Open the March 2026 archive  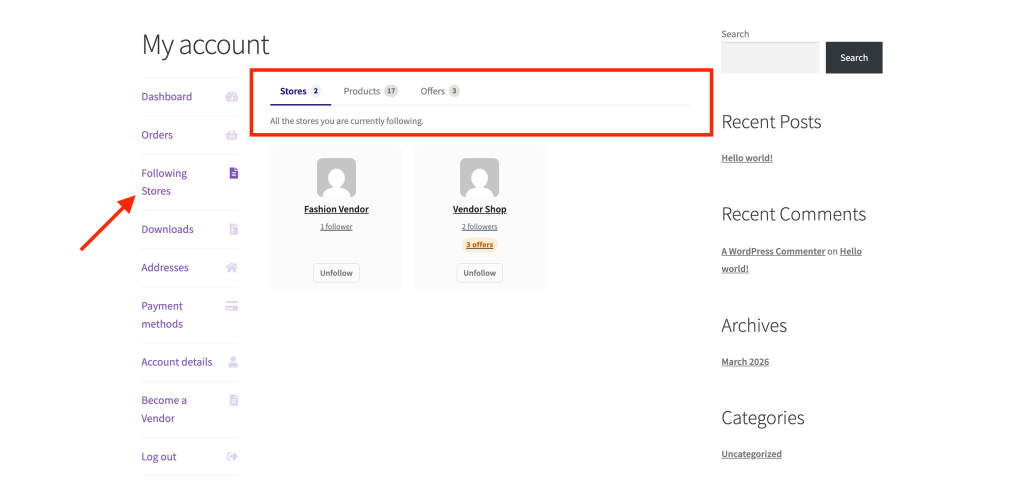pyautogui.click(x=745, y=362)
